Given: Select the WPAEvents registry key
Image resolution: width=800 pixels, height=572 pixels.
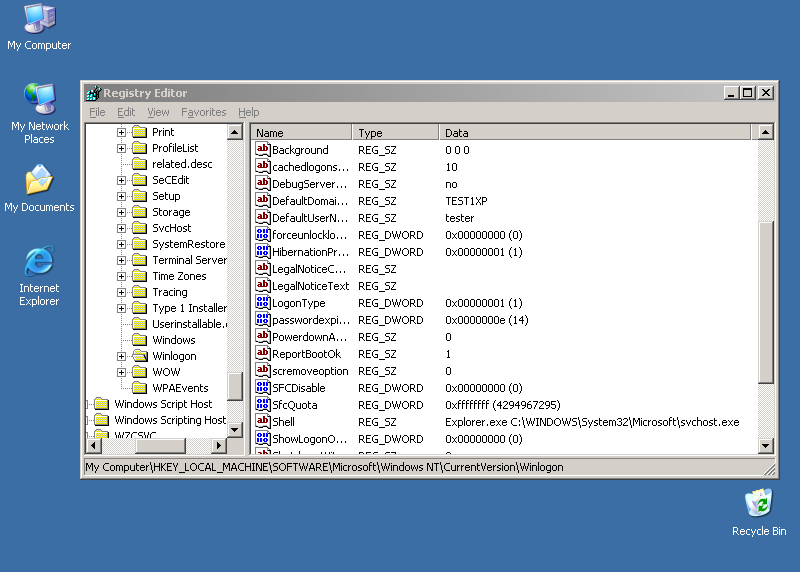Looking at the screenshot, I should [x=180, y=388].
